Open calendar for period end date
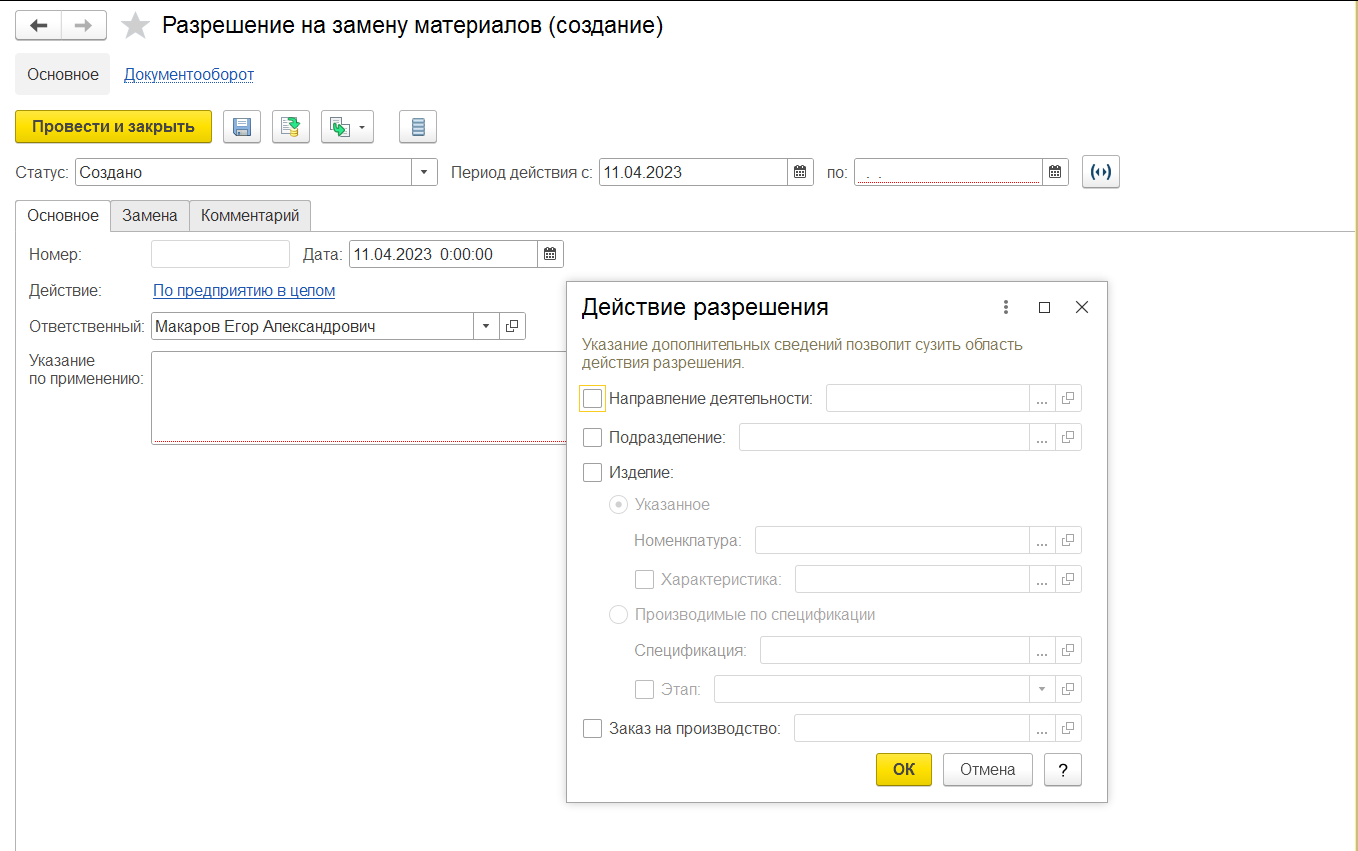Image resolution: width=1358 pixels, height=851 pixels. point(1055,172)
